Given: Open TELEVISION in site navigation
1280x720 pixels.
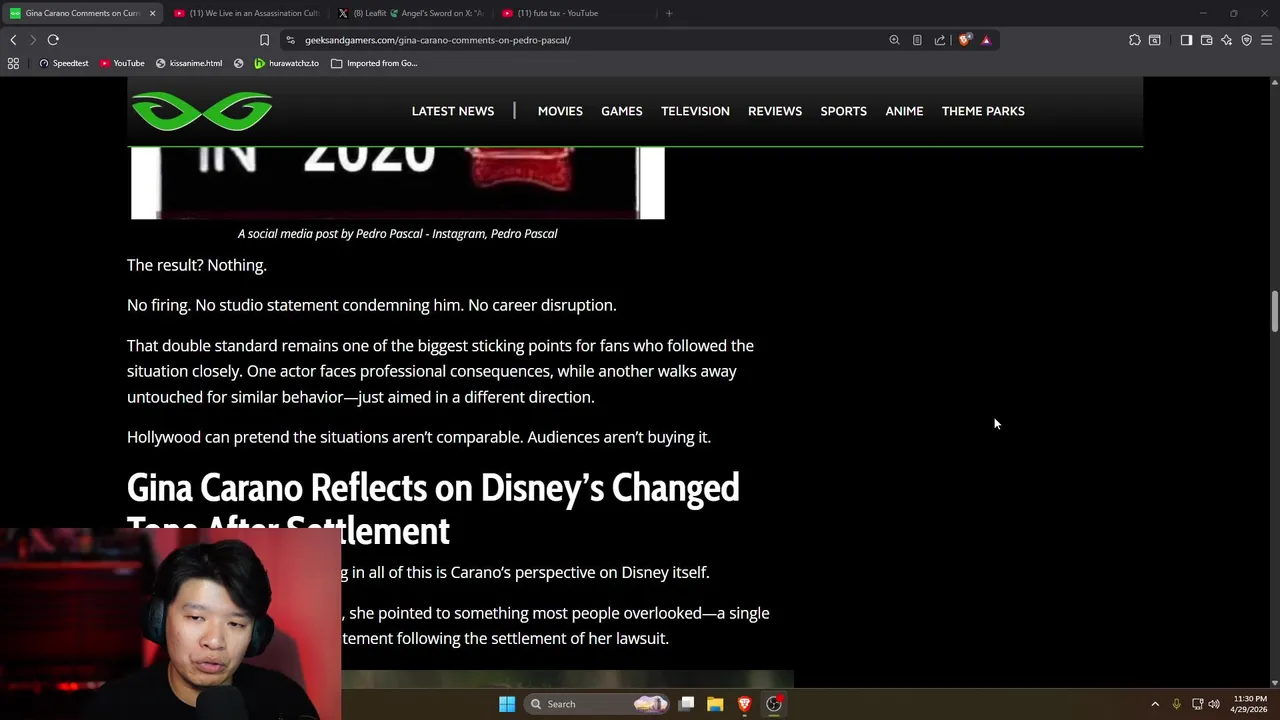Looking at the screenshot, I should pyautogui.click(x=695, y=111).
